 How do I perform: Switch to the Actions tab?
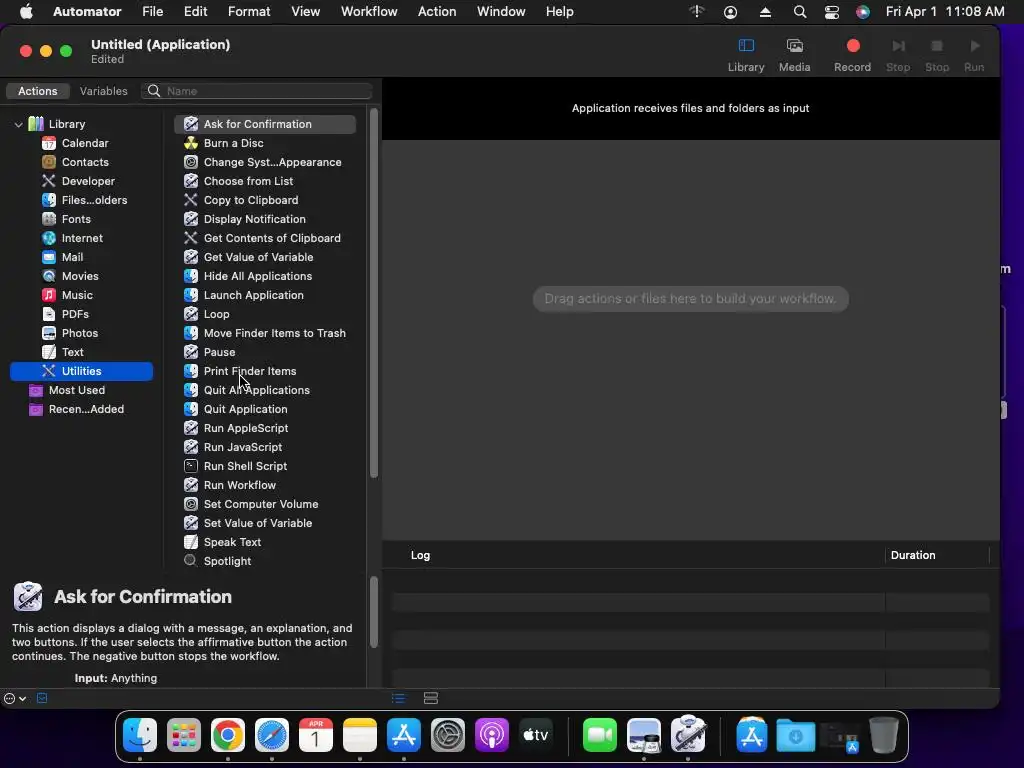pyautogui.click(x=37, y=91)
